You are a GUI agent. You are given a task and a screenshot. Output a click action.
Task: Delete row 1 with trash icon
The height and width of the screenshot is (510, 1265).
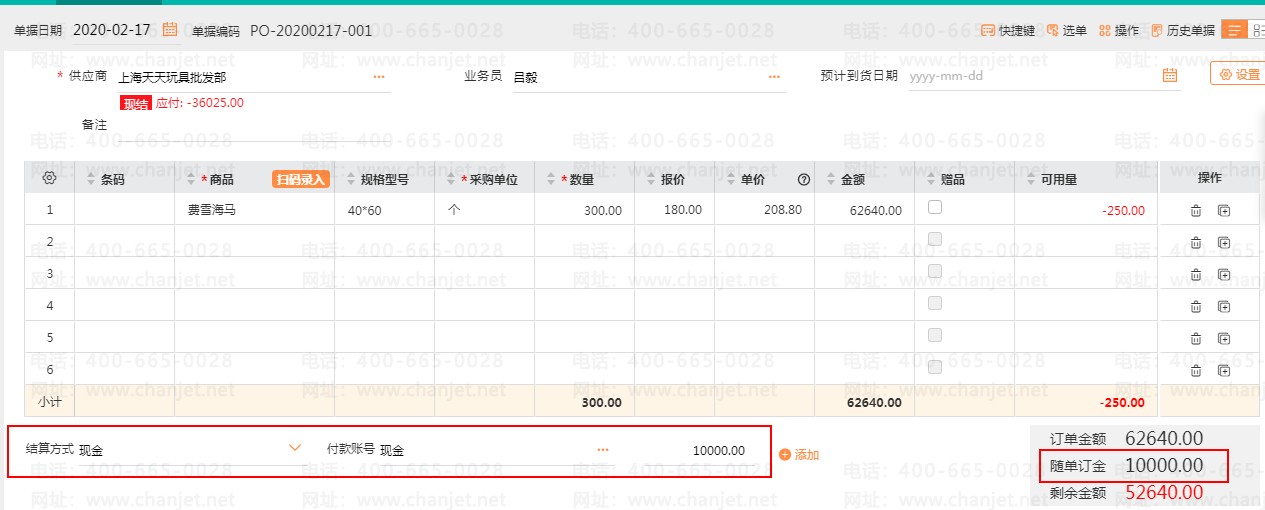1195,210
